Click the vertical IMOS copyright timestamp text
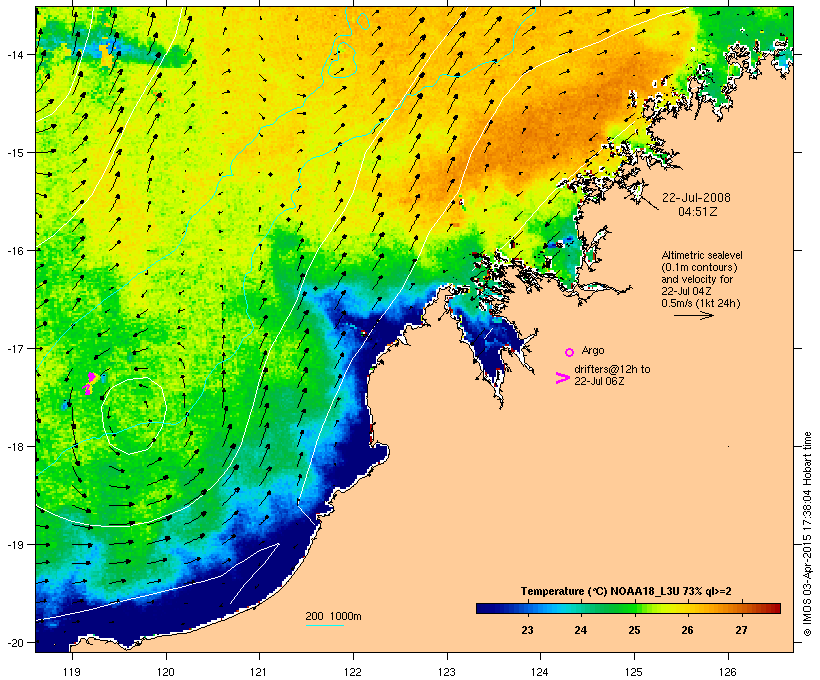Screen dimensions: 820x680 coord(807,534)
